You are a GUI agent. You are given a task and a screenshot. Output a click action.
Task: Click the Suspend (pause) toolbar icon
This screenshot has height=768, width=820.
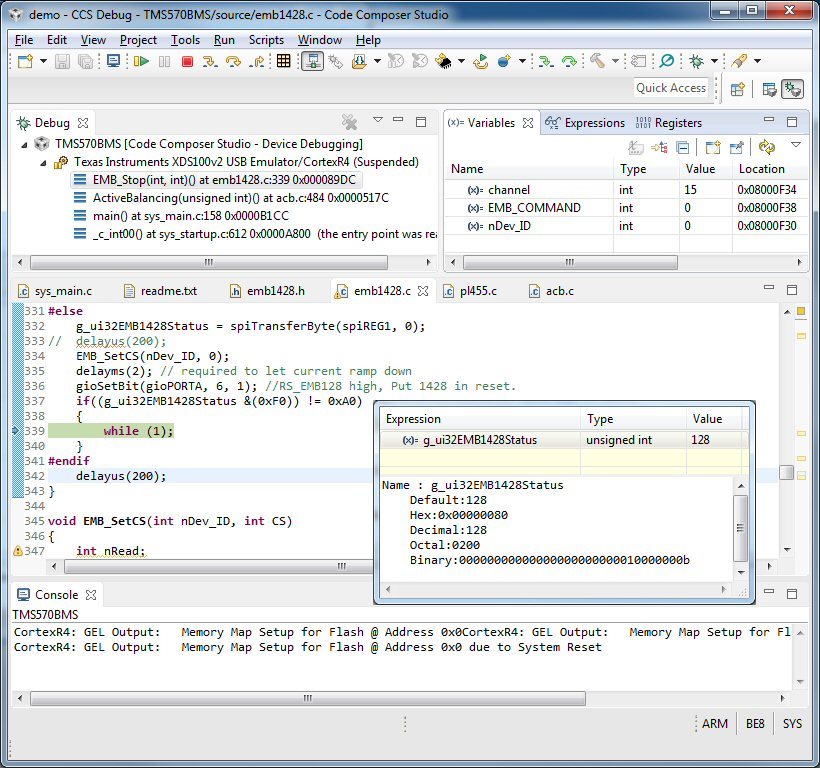pyautogui.click(x=164, y=61)
